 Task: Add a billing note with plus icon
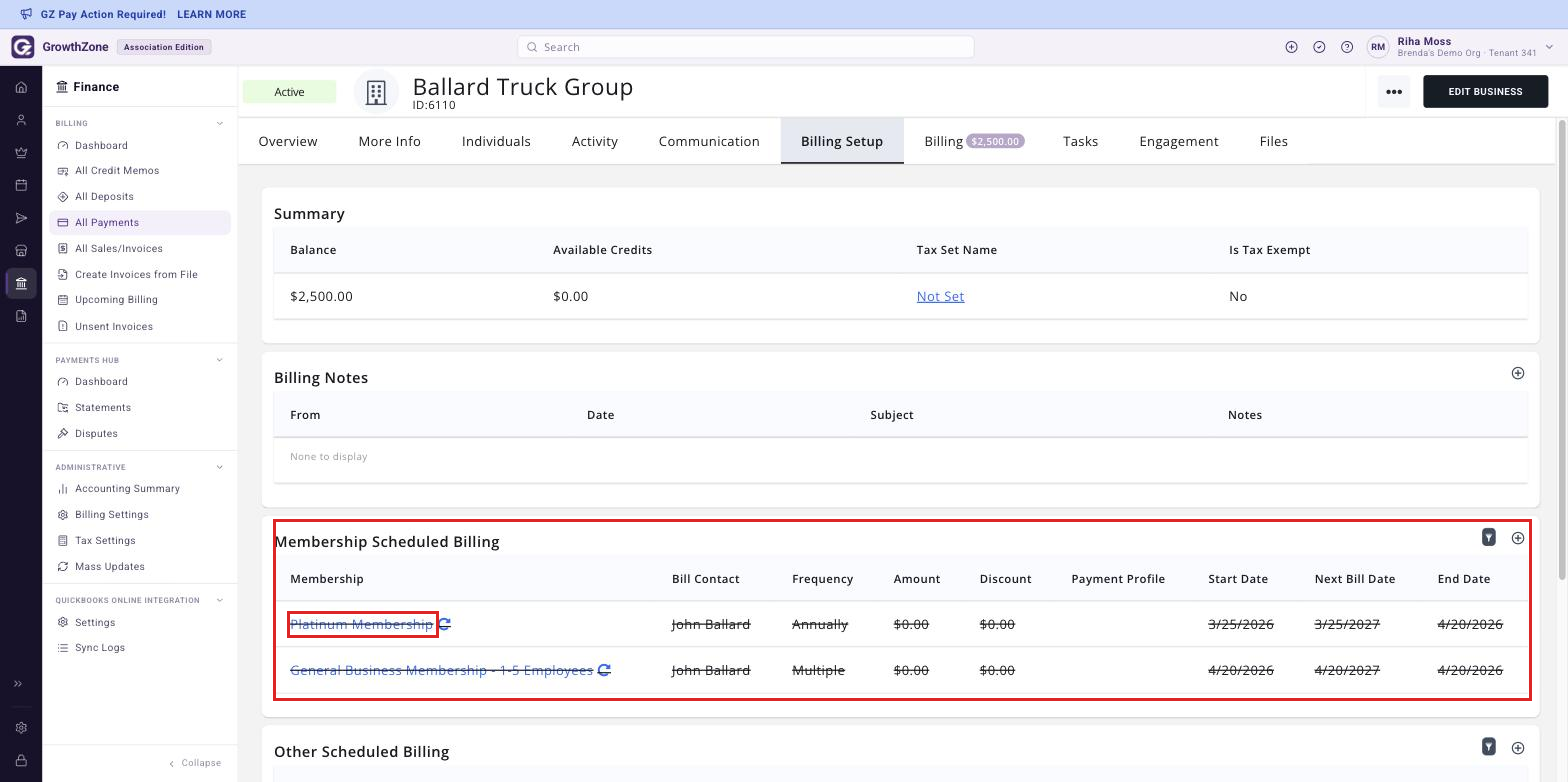click(1517, 373)
